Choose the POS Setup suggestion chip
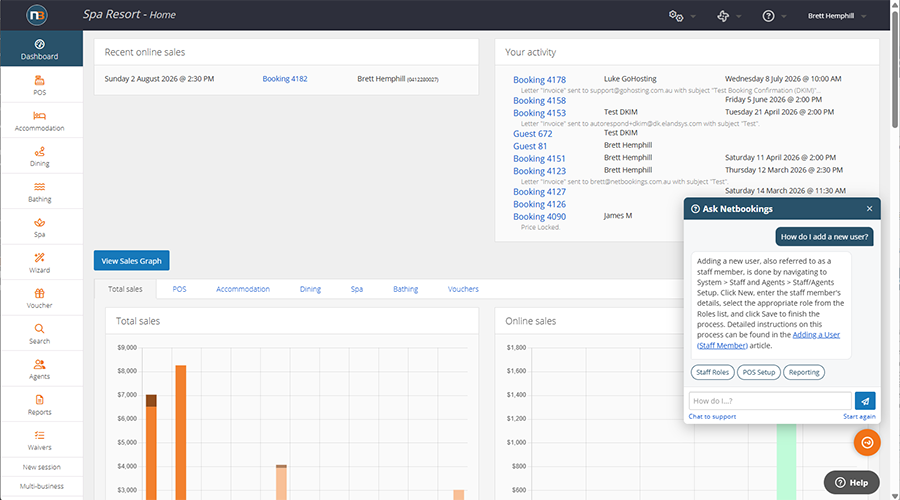Screen dimensions: 900x500 tap(759, 372)
